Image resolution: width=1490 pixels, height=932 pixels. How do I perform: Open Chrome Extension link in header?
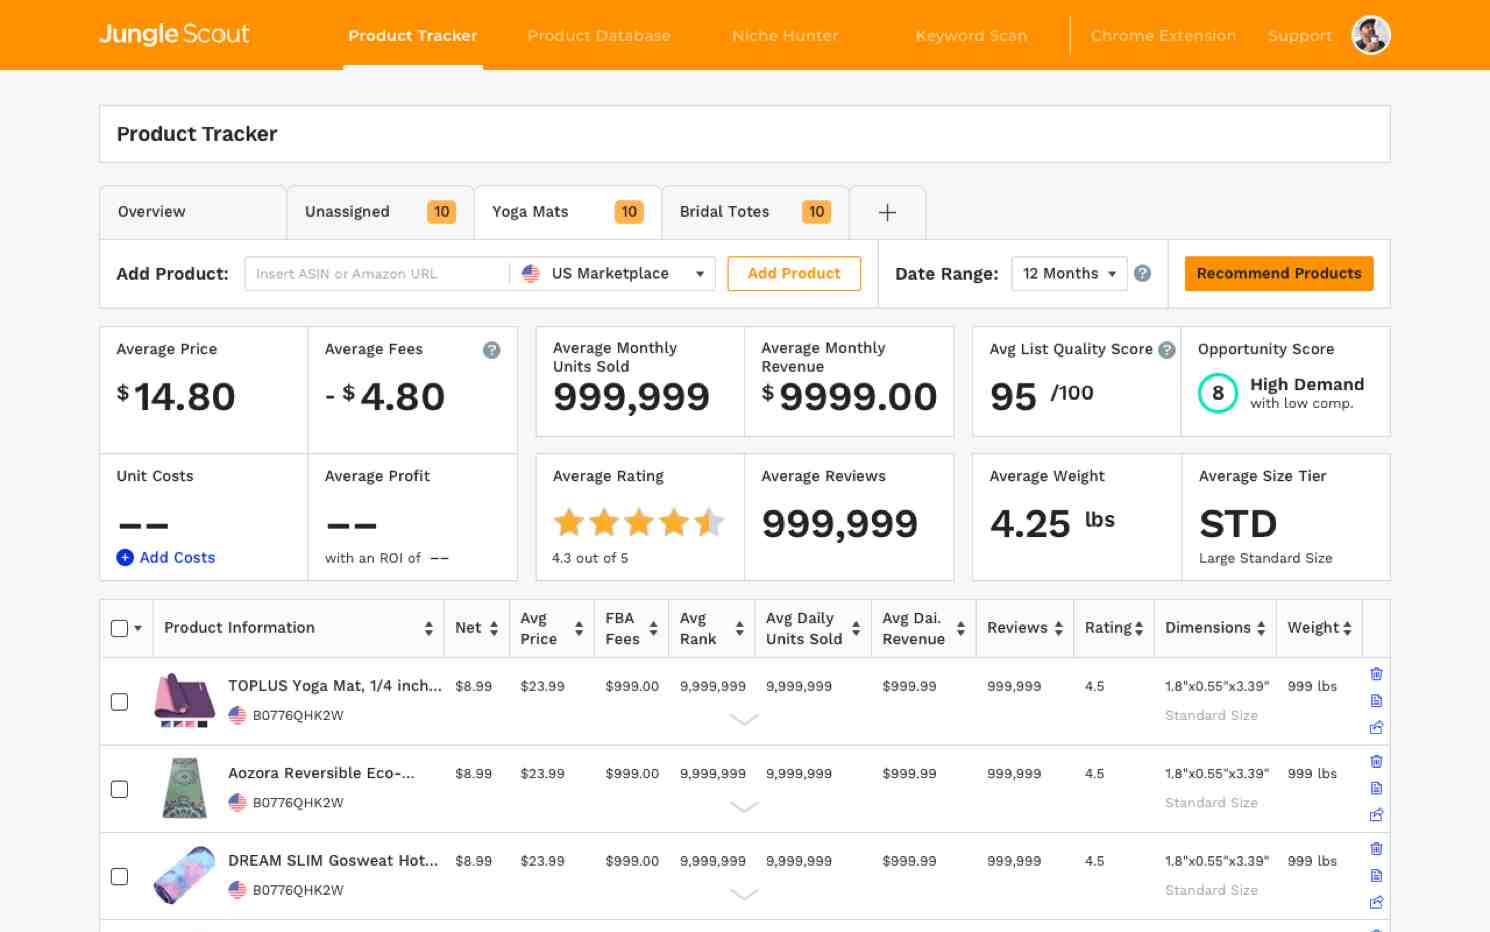click(1163, 35)
